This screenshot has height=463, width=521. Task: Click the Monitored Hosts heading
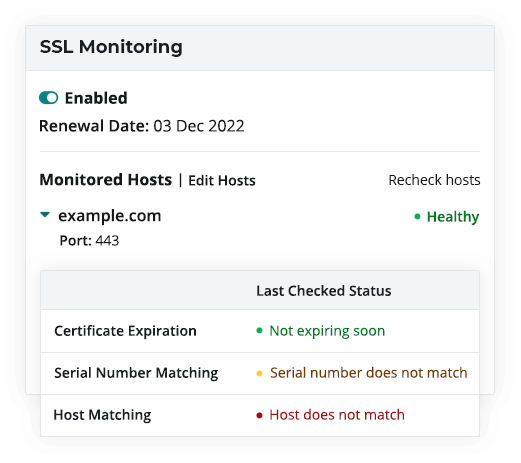[x=106, y=180]
